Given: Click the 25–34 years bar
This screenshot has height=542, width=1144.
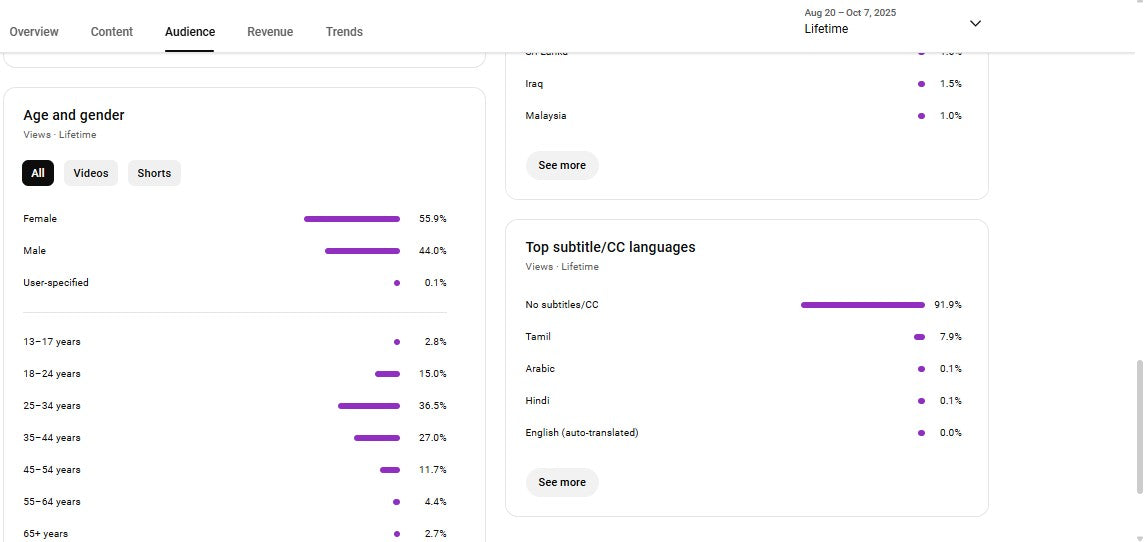Looking at the screenshot, I should tap(369, 406).
